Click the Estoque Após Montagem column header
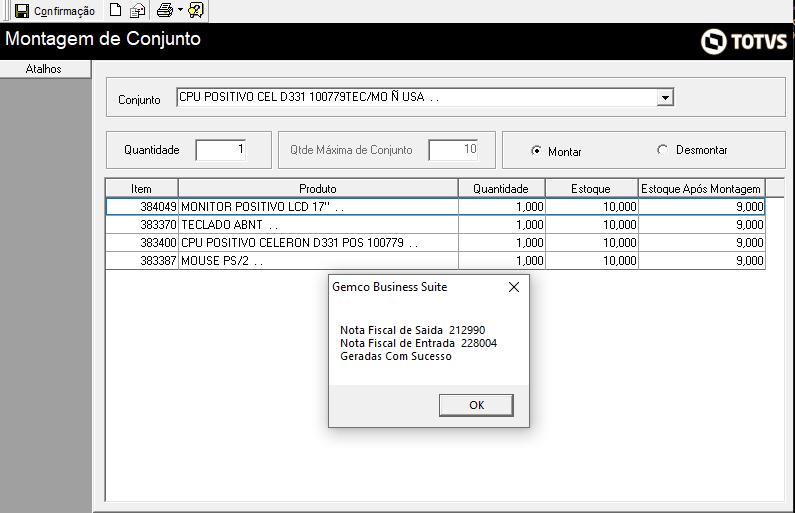 (701, 189)
